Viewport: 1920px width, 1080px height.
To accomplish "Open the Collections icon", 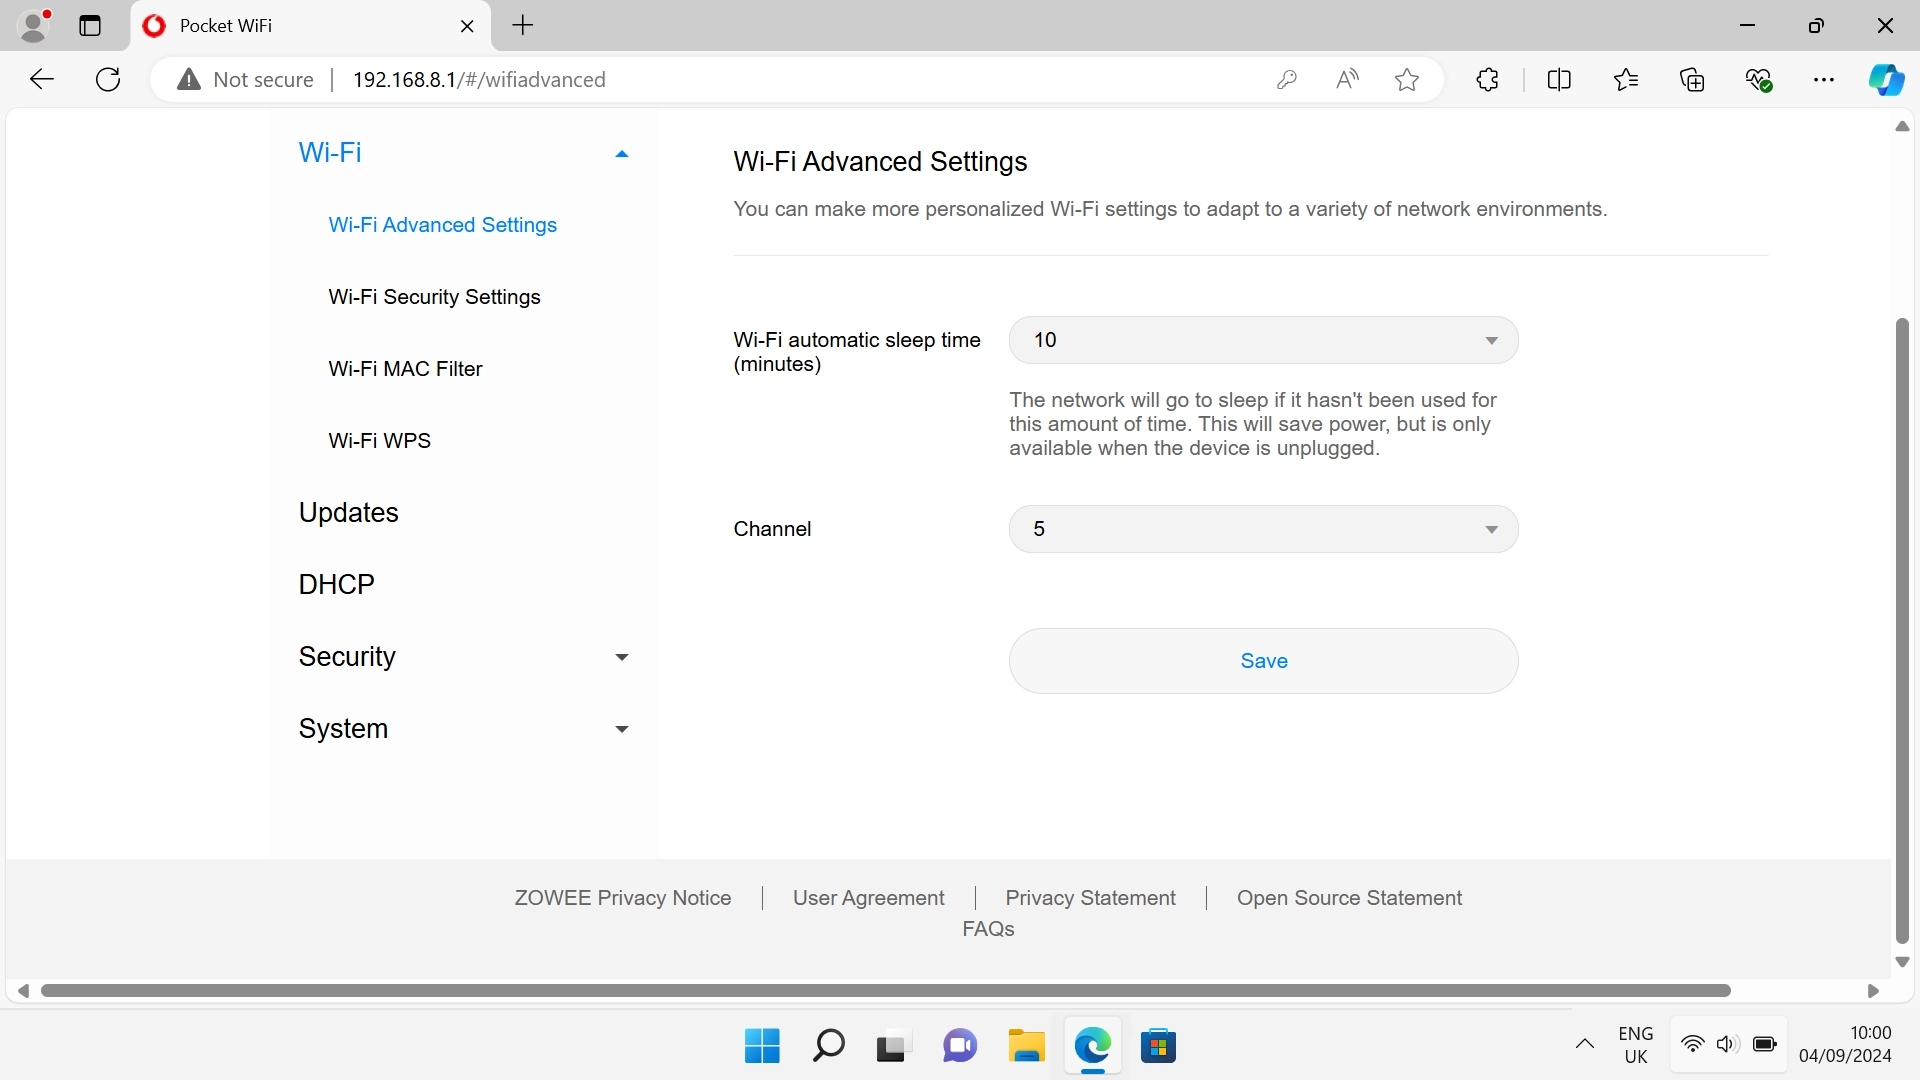I will [x=1692, y=80].
